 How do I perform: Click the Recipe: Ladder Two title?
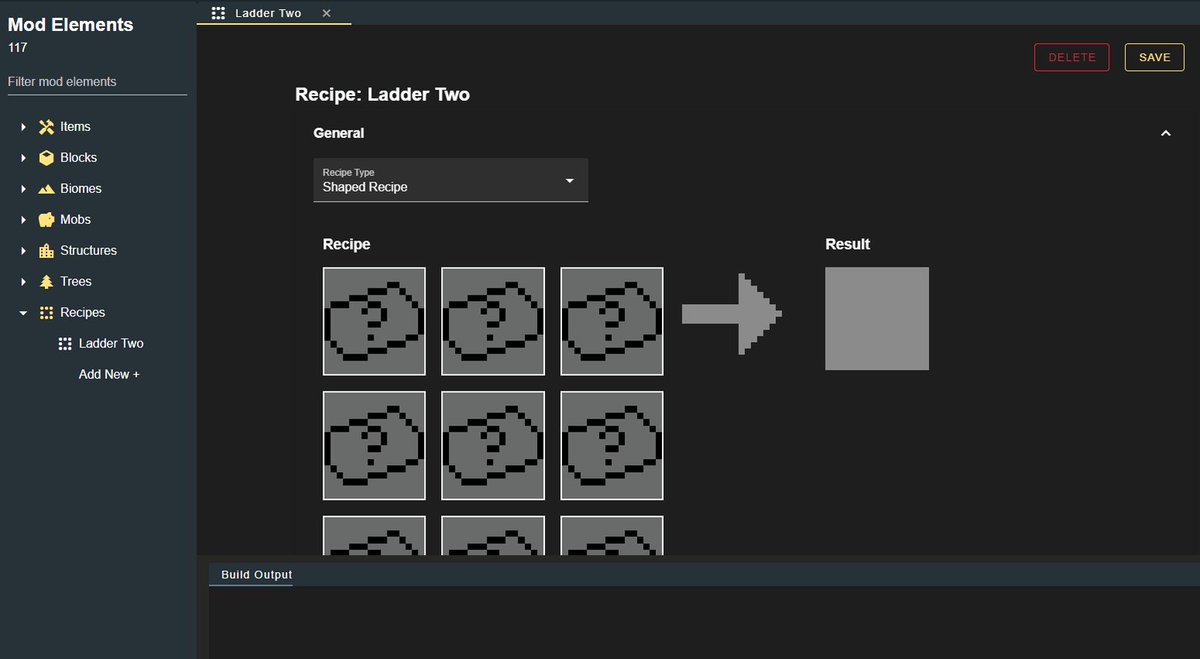(382, 95)
